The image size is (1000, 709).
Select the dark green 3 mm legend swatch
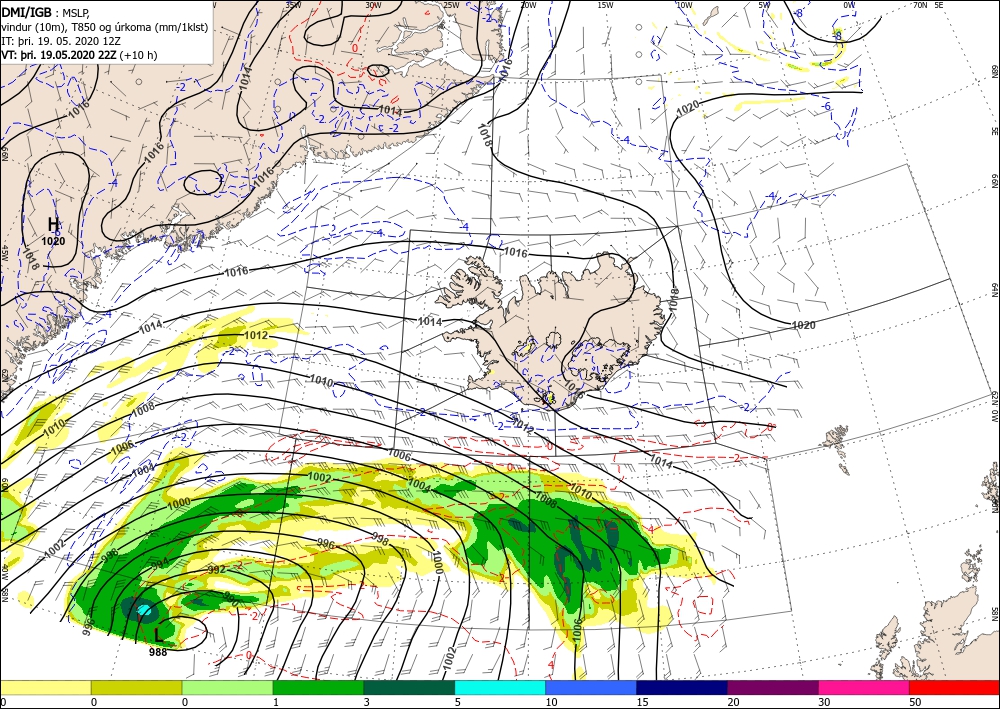click(x=409, y=687)
